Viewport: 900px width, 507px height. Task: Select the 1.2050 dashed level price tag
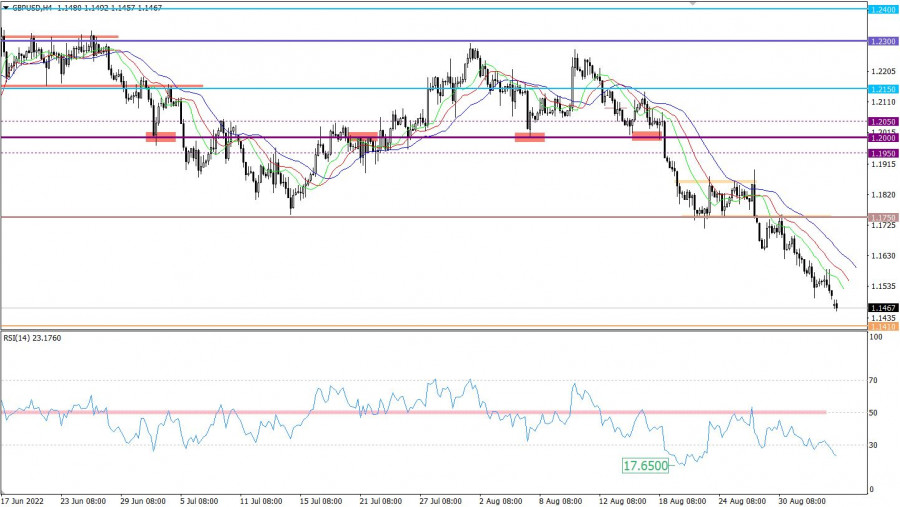(x=883, y=121)
